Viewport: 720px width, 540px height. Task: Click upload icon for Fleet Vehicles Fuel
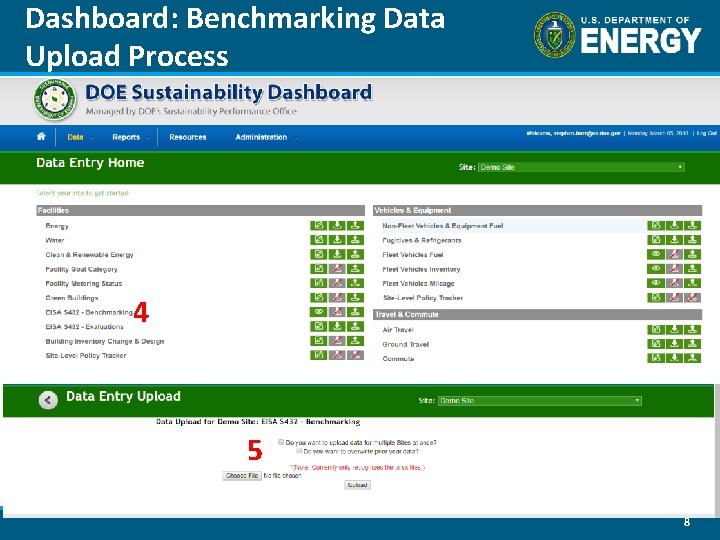click(692, 254)
